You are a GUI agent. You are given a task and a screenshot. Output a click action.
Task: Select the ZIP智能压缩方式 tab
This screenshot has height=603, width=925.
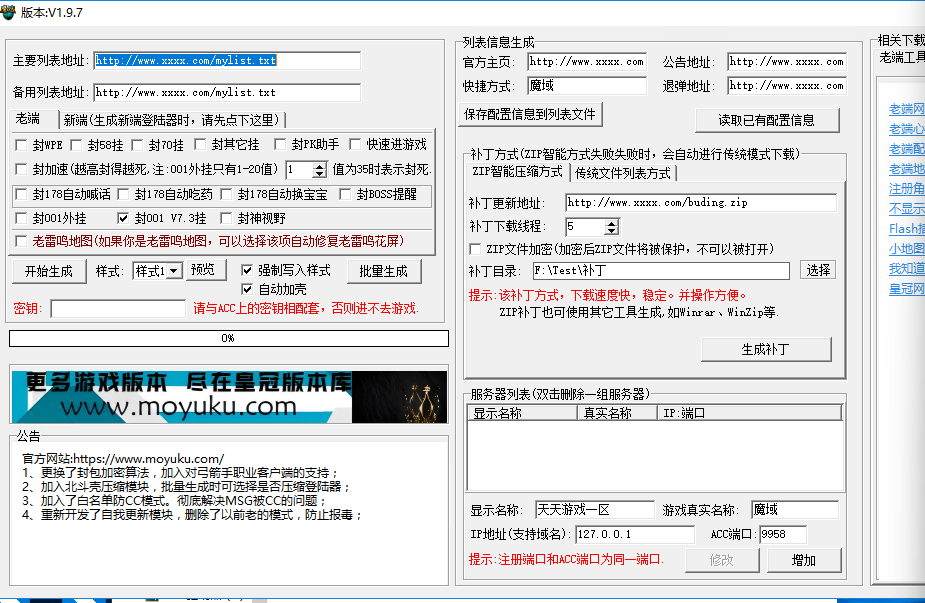coord(517,172)
